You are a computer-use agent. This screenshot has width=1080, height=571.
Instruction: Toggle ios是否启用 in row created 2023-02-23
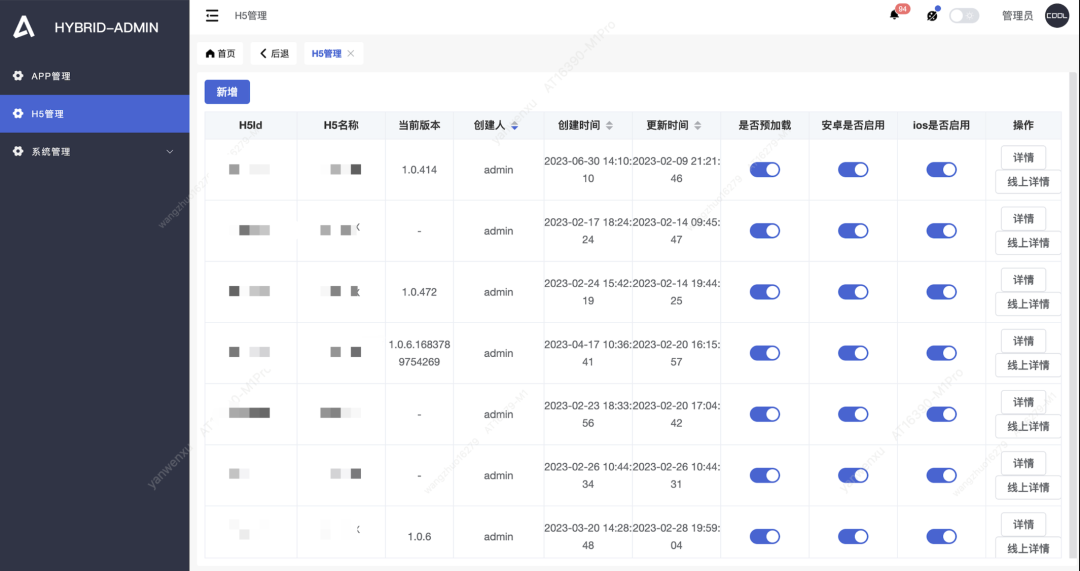coord(942,414)
